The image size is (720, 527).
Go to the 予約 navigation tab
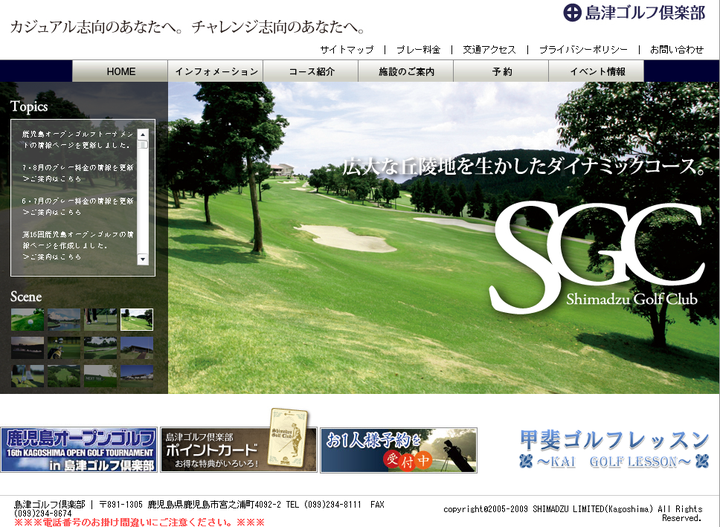click(501, 71)
